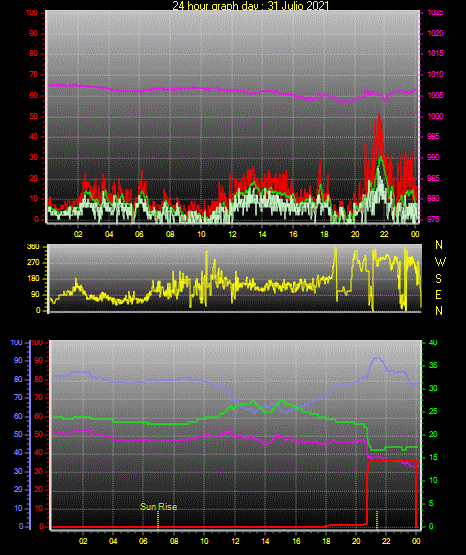Click the 360 label on wind direction axis
Image resolution: width=466 pixels, height=555 pixels.
(x=33, y=247)
